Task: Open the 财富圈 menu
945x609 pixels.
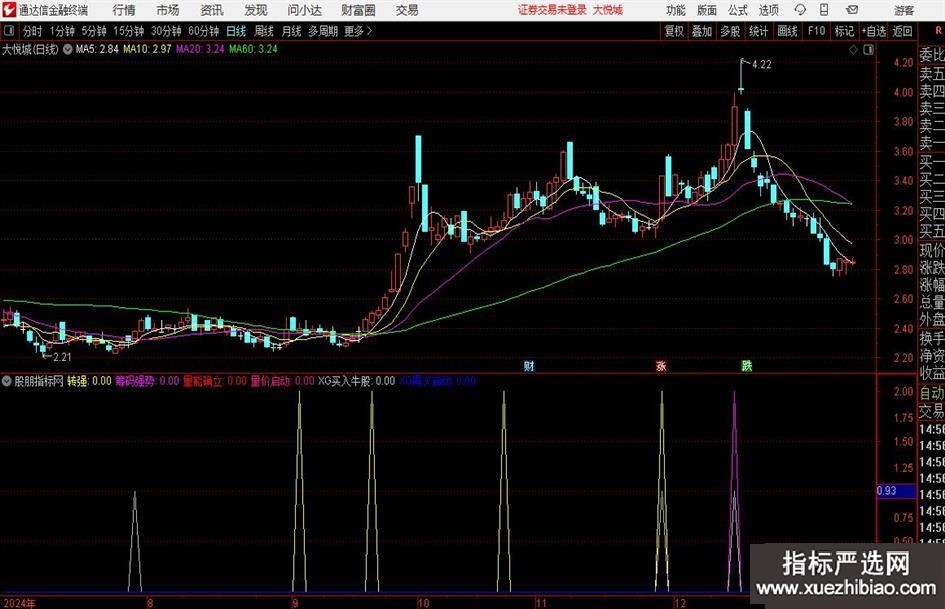Action: pyautogui.click(x=358, y=10)
